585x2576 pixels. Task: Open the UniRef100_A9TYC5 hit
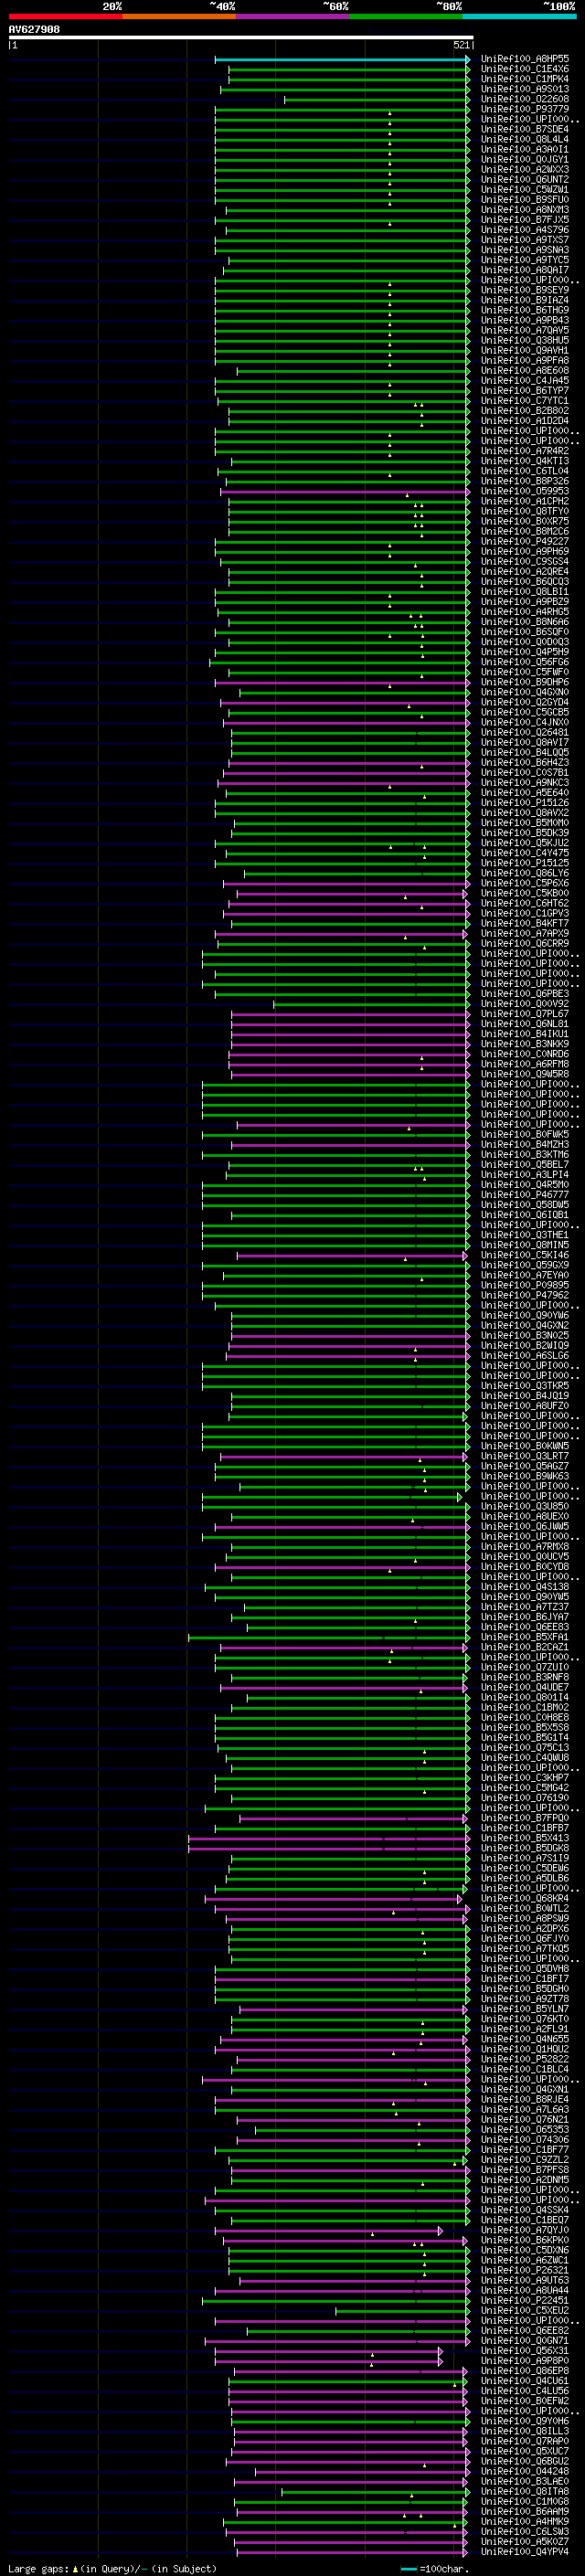[524, 260]
